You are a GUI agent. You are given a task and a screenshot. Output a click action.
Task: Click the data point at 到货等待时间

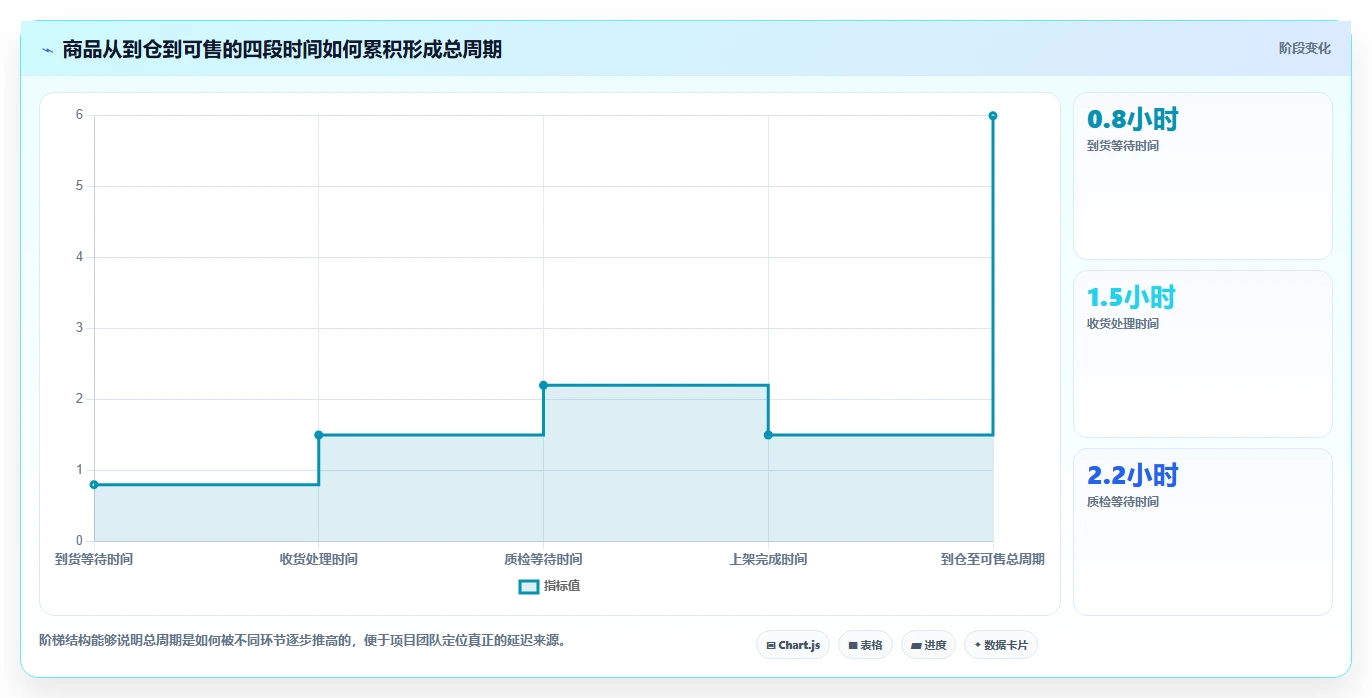[x=94, y=485]
